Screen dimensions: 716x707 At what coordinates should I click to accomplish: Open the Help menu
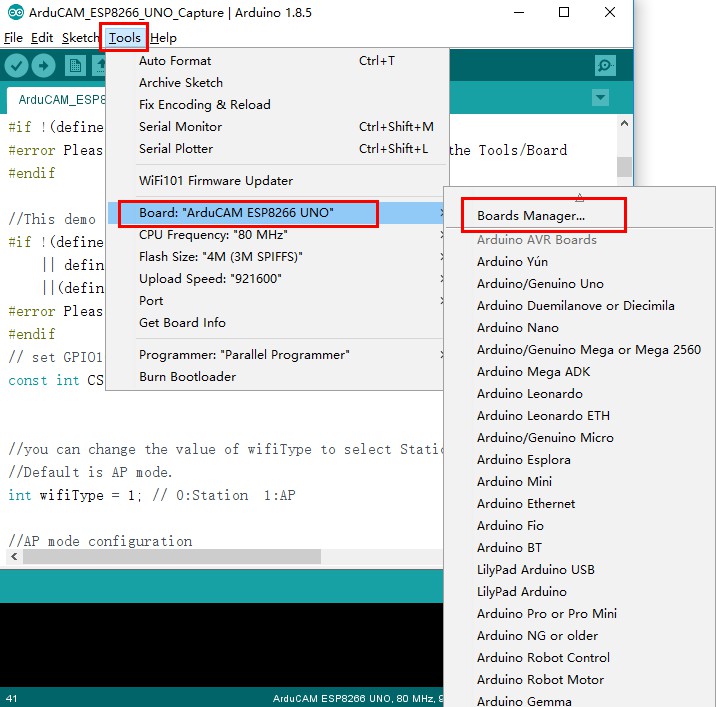(x=163, y=38)
